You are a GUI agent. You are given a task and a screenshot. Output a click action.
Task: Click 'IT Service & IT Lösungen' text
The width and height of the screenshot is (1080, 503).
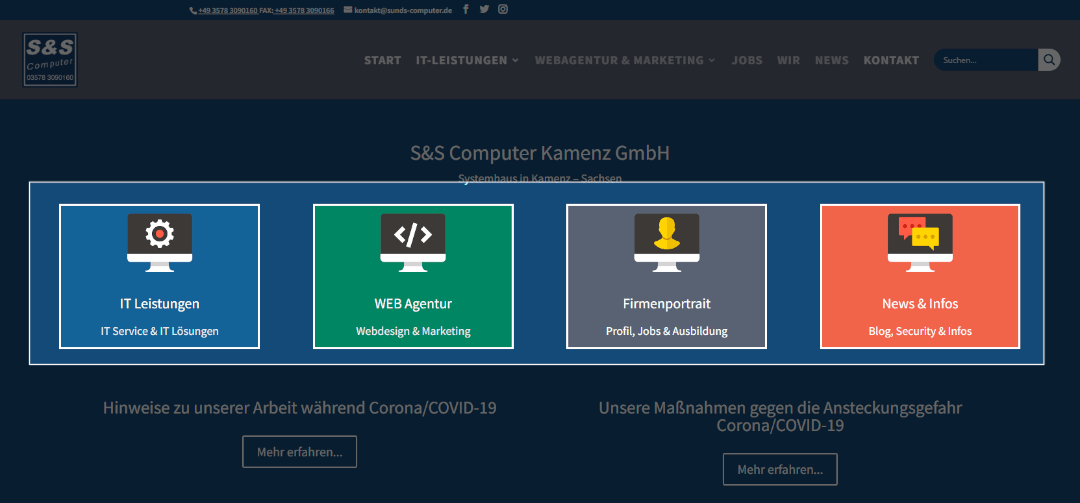(x=160, y=331)
